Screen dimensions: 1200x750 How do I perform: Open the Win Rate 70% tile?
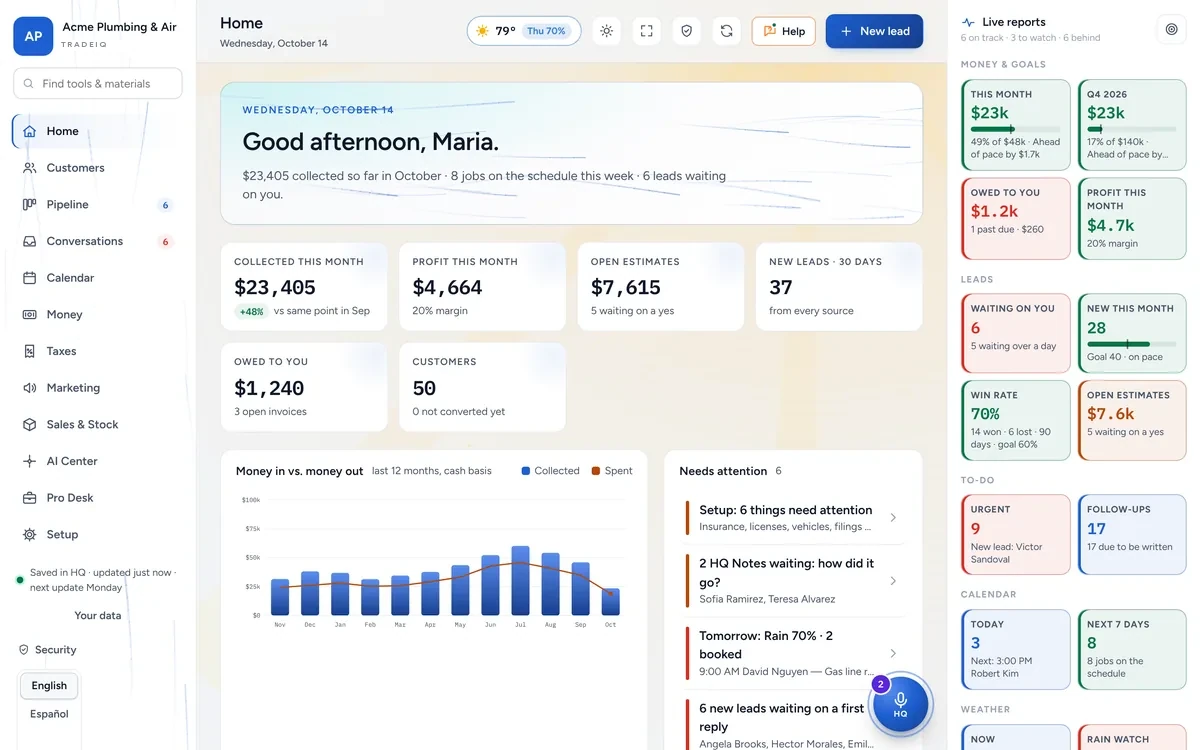tap(1016, 420)
